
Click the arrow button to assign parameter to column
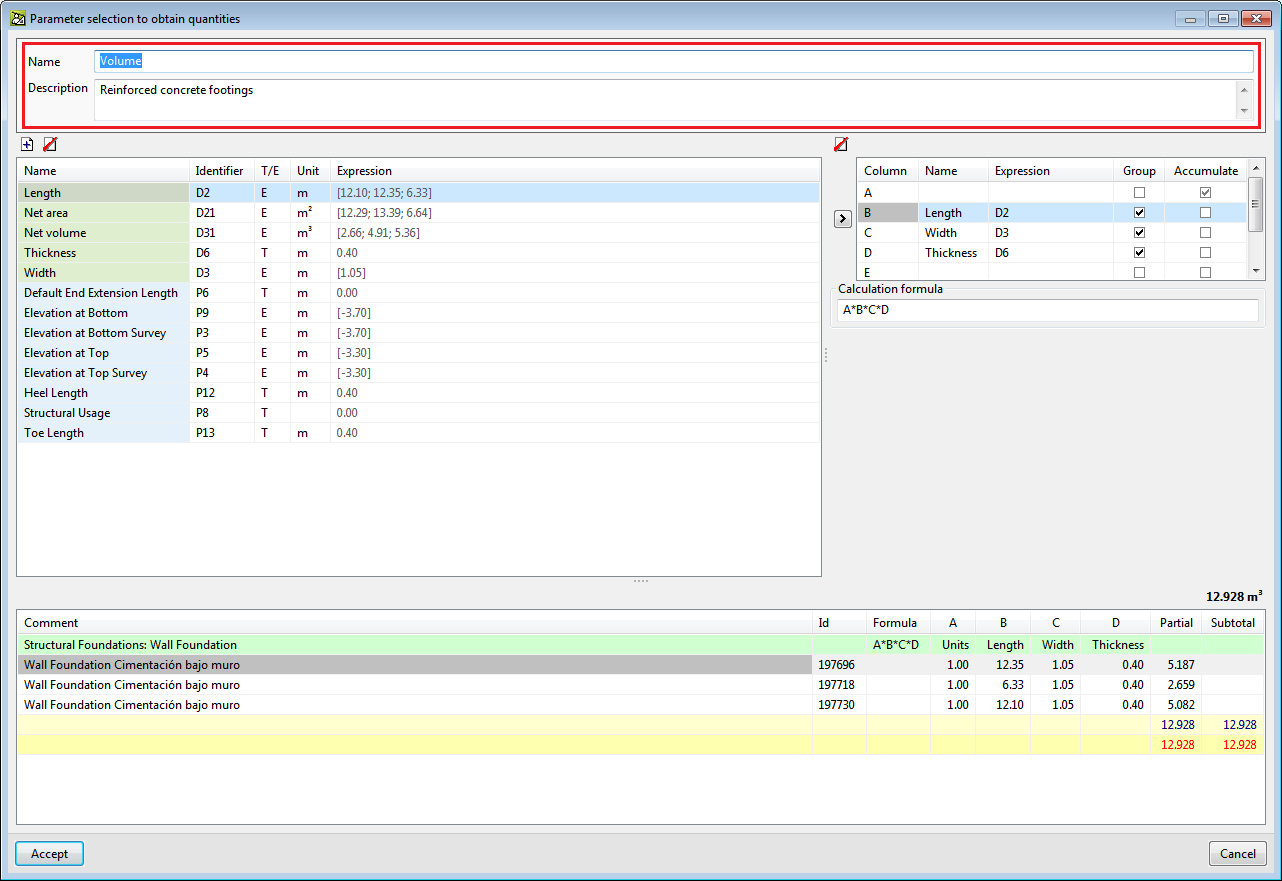click(842, 218)
